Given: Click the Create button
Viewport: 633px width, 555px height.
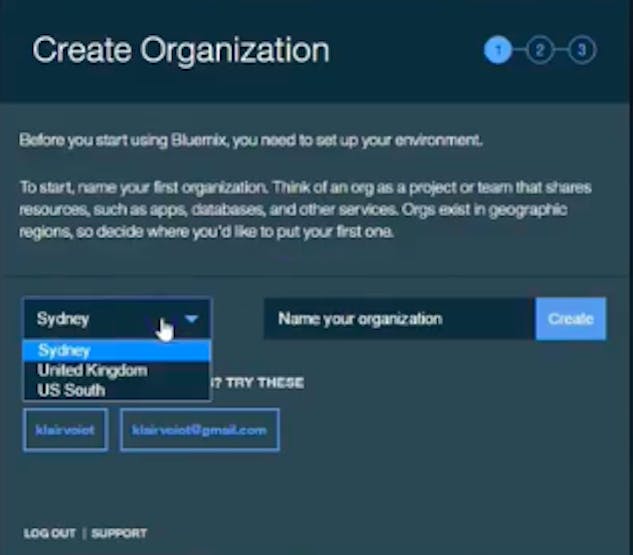Looking at the screenshot, I should click(x=570, y=319).
